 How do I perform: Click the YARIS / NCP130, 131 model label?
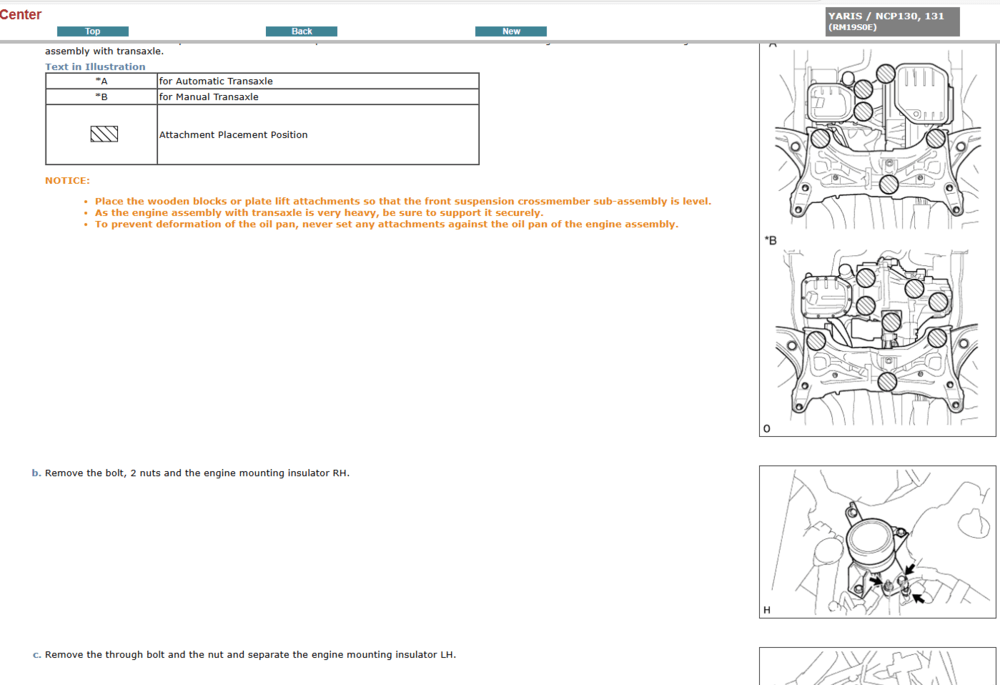885,16
